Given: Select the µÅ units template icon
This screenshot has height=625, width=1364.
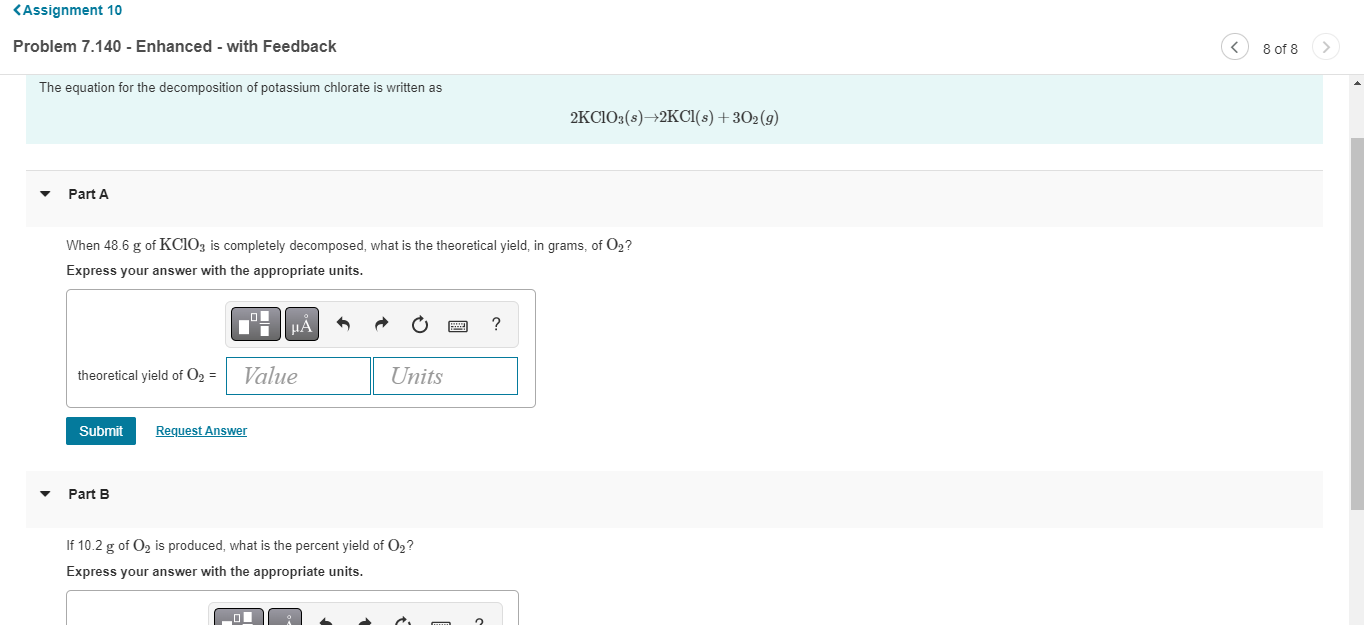Looking at the screenshot, I should (301, 324).
